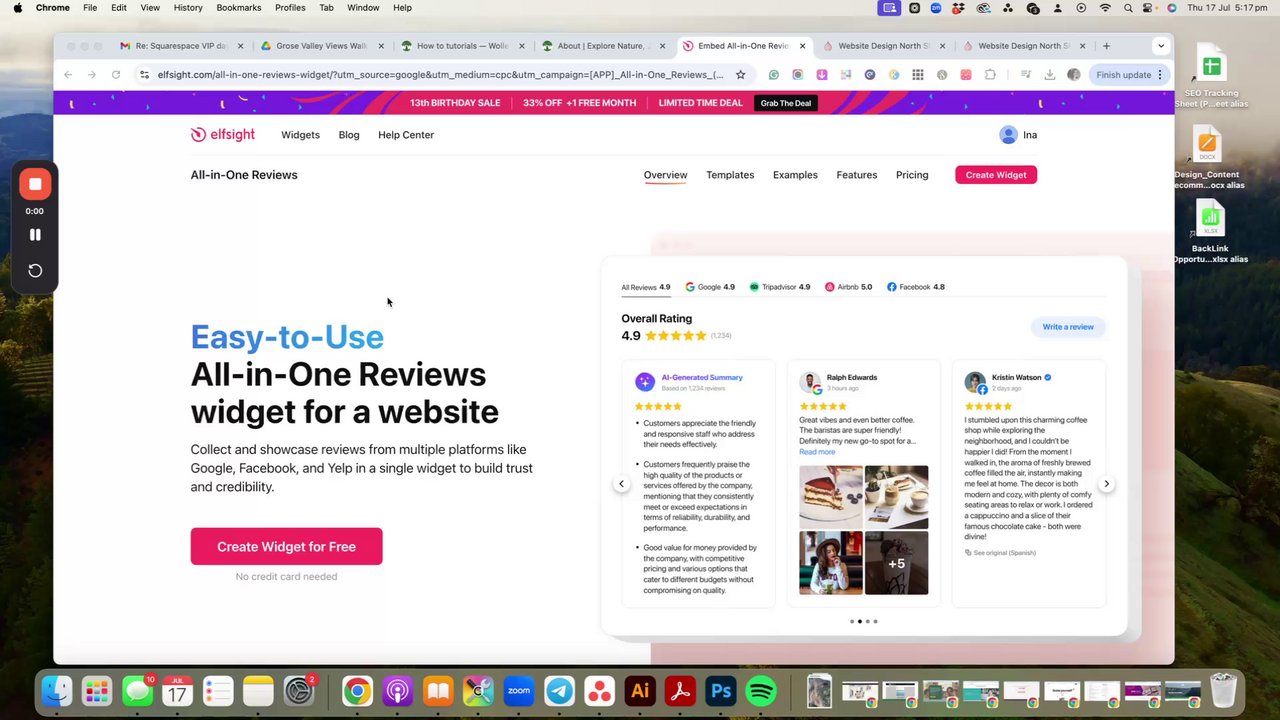1280x720 pixels.
Task: Click the Elfsight logo
Action: [x=223, y=135]
